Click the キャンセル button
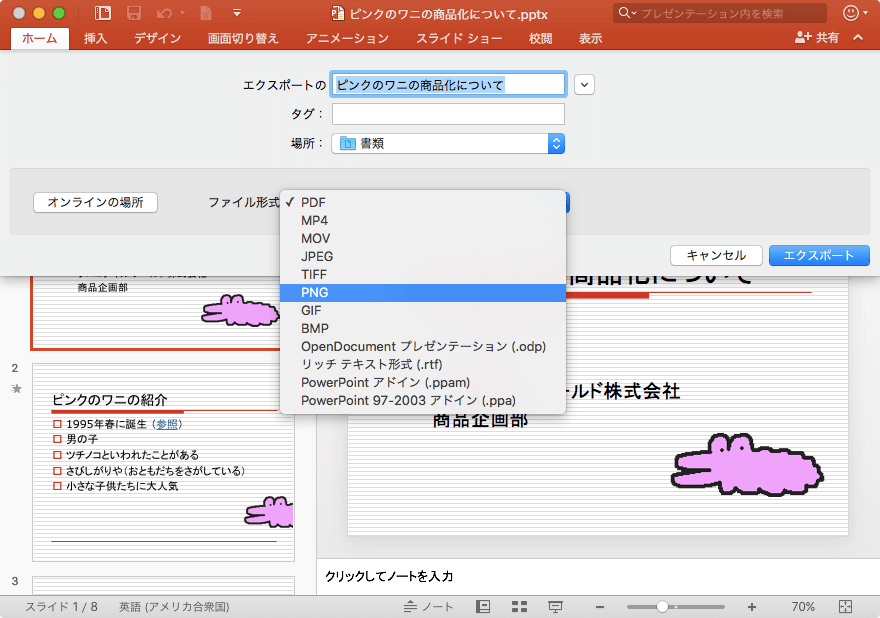The image size is (880, 618). pyautogui.click(x=716, y=255)
